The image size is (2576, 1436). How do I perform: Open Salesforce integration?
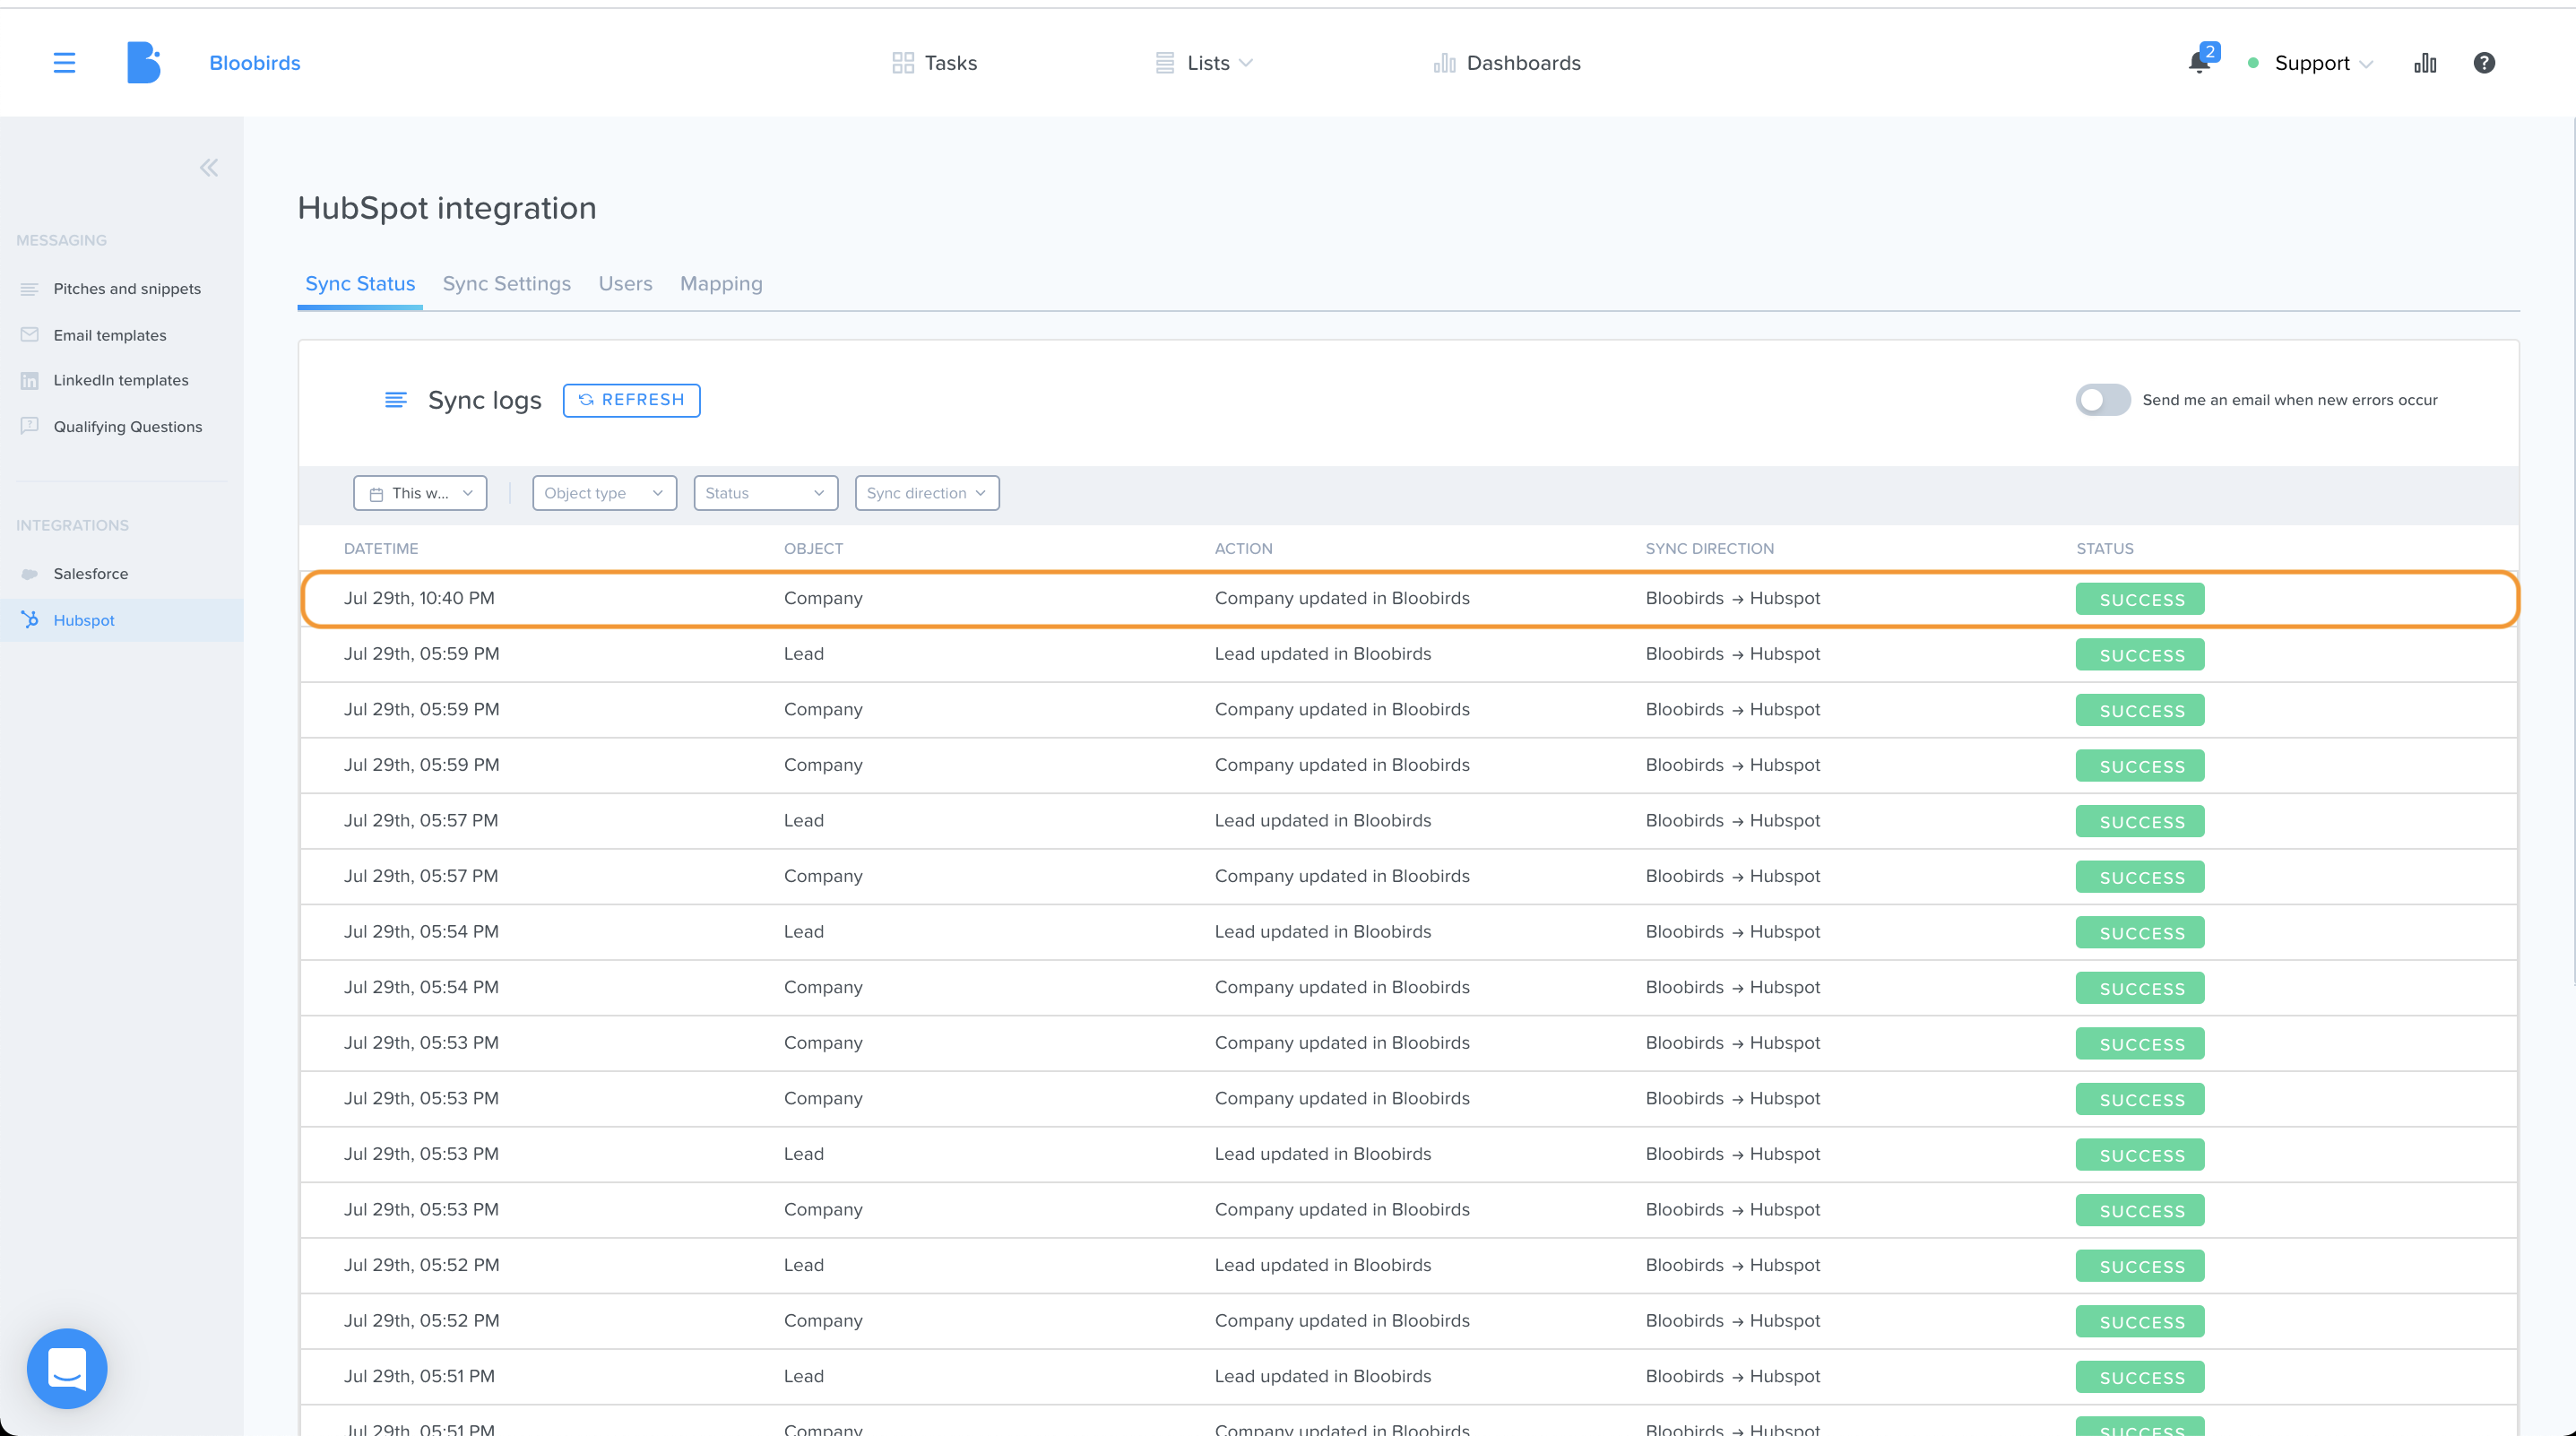point(91,574)
